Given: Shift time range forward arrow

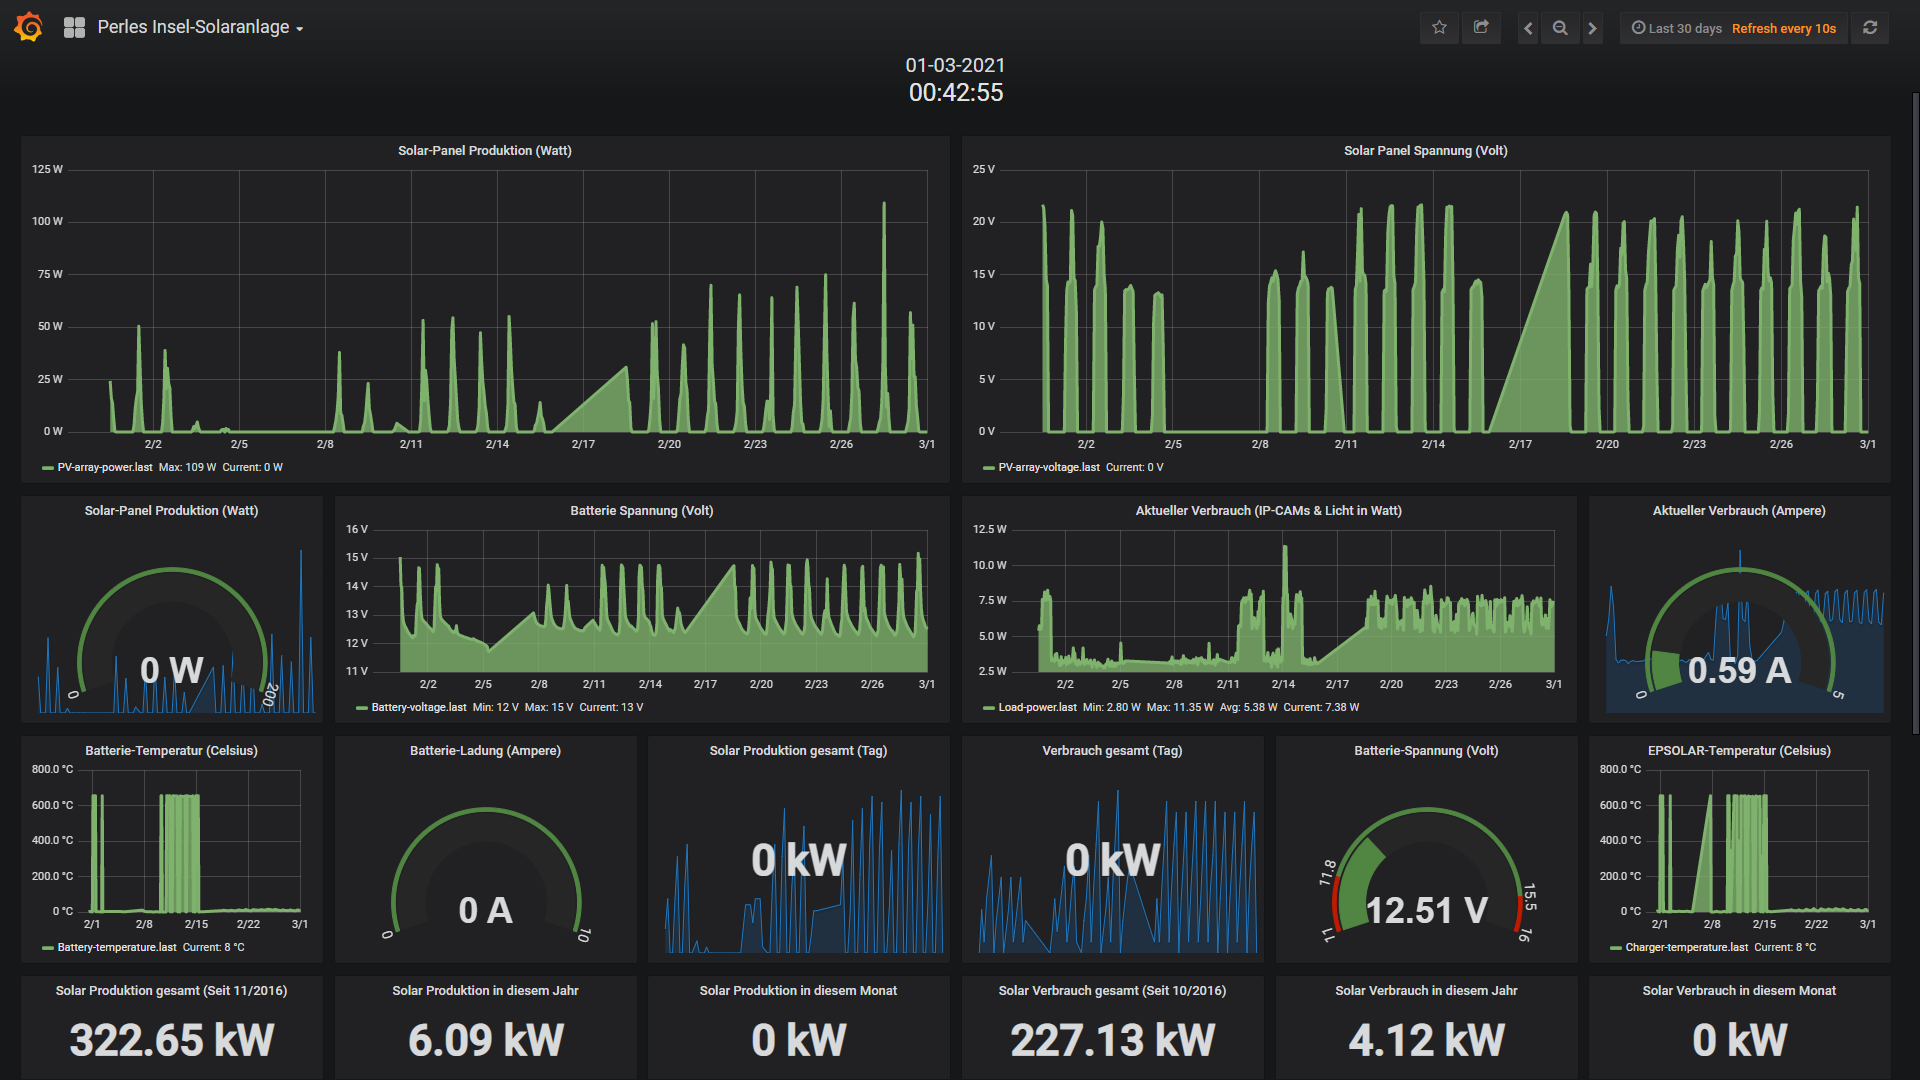Looking at the screenshot, I should [x=1593, y=29].
